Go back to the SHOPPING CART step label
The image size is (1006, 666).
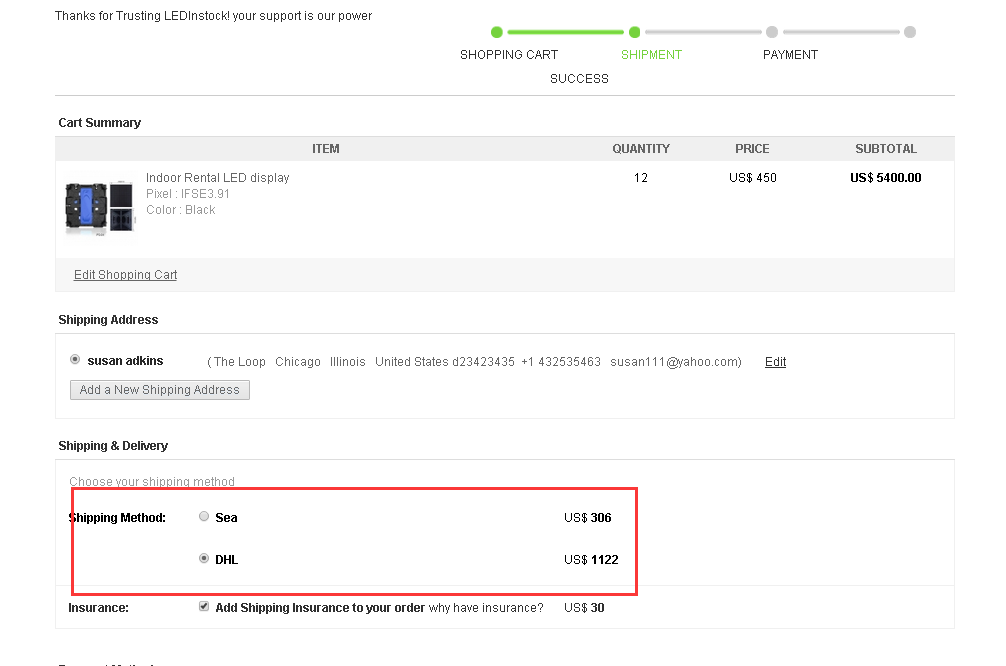pyautogui.click(x=508, y=55)
